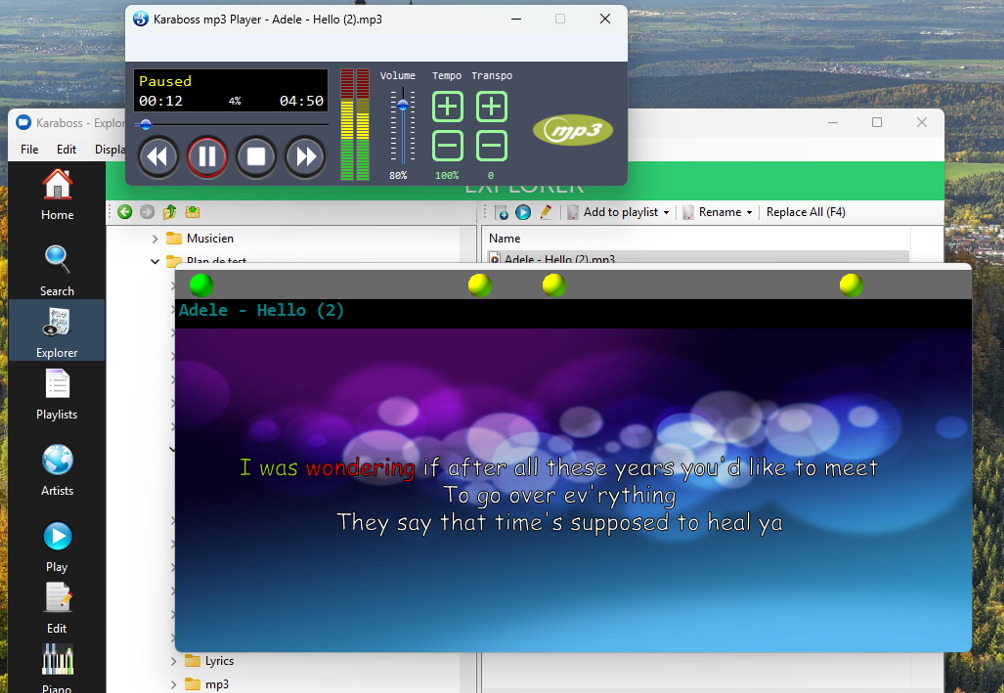Select the Musicien tree label

click(x=210, y=238)
